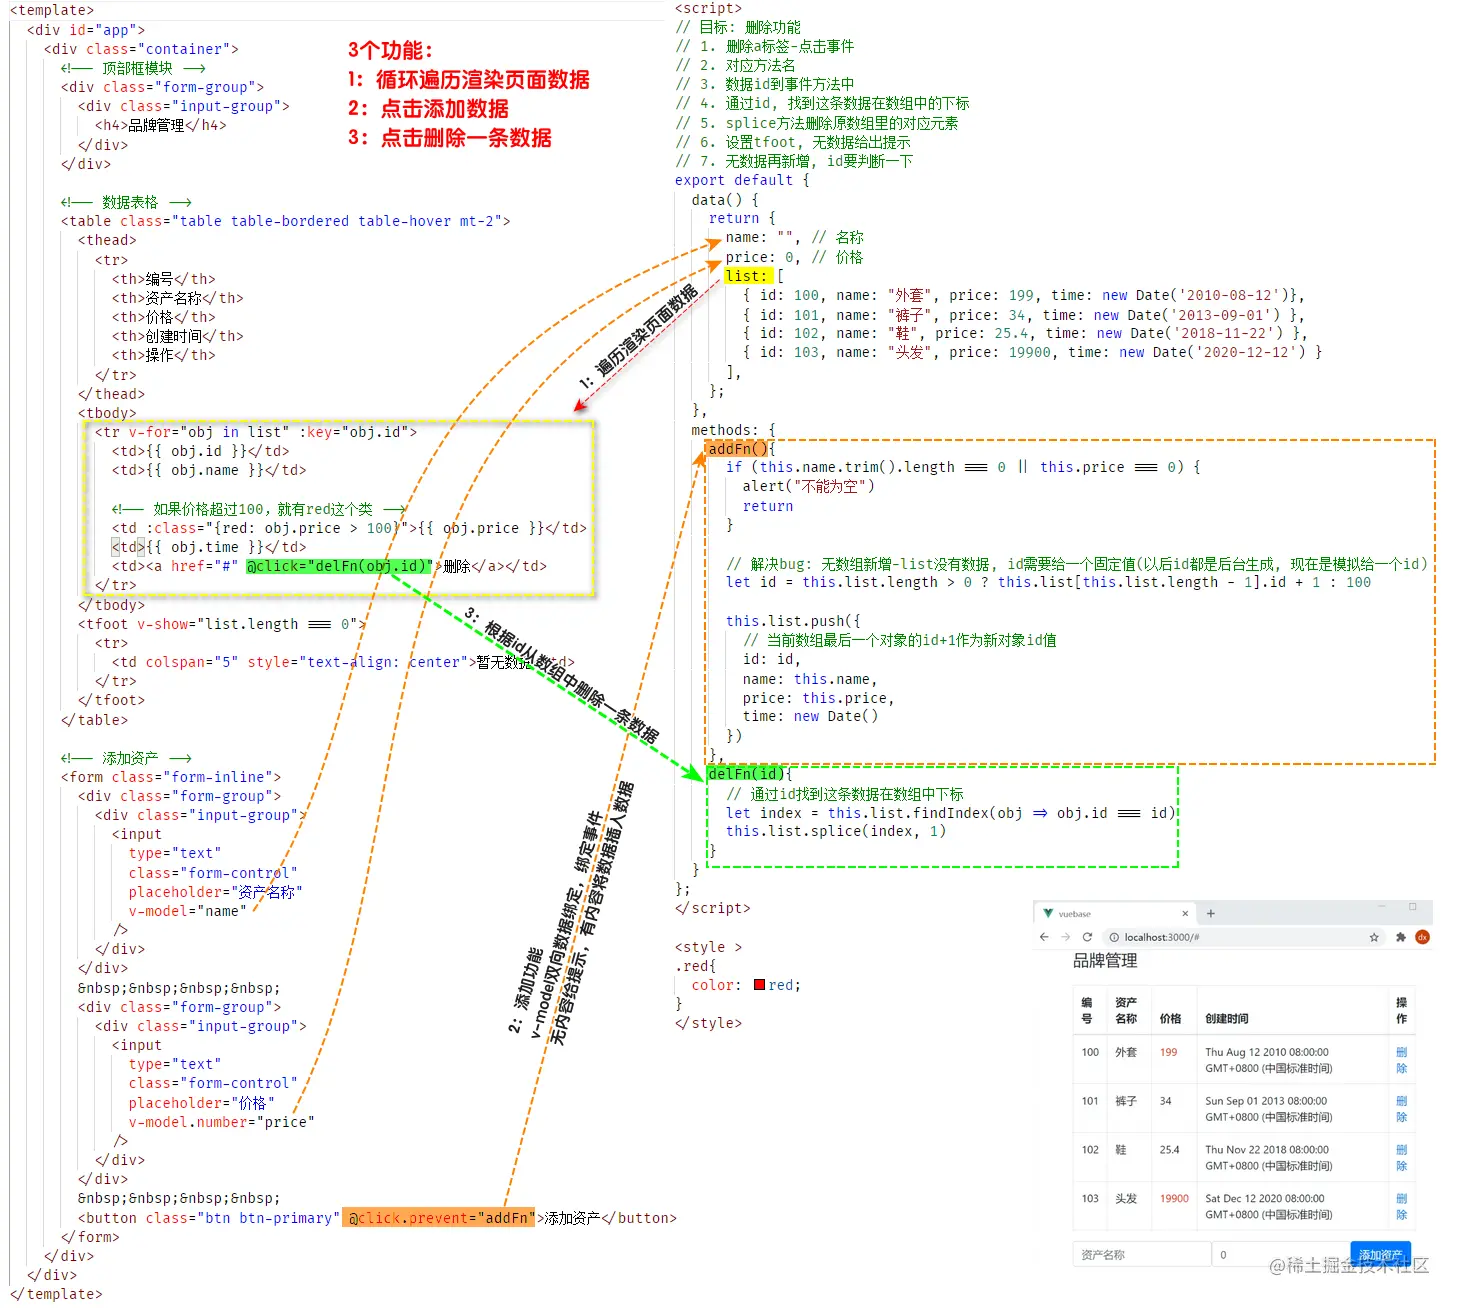Click the highlighted 'list:' property in code

[749, 276]
